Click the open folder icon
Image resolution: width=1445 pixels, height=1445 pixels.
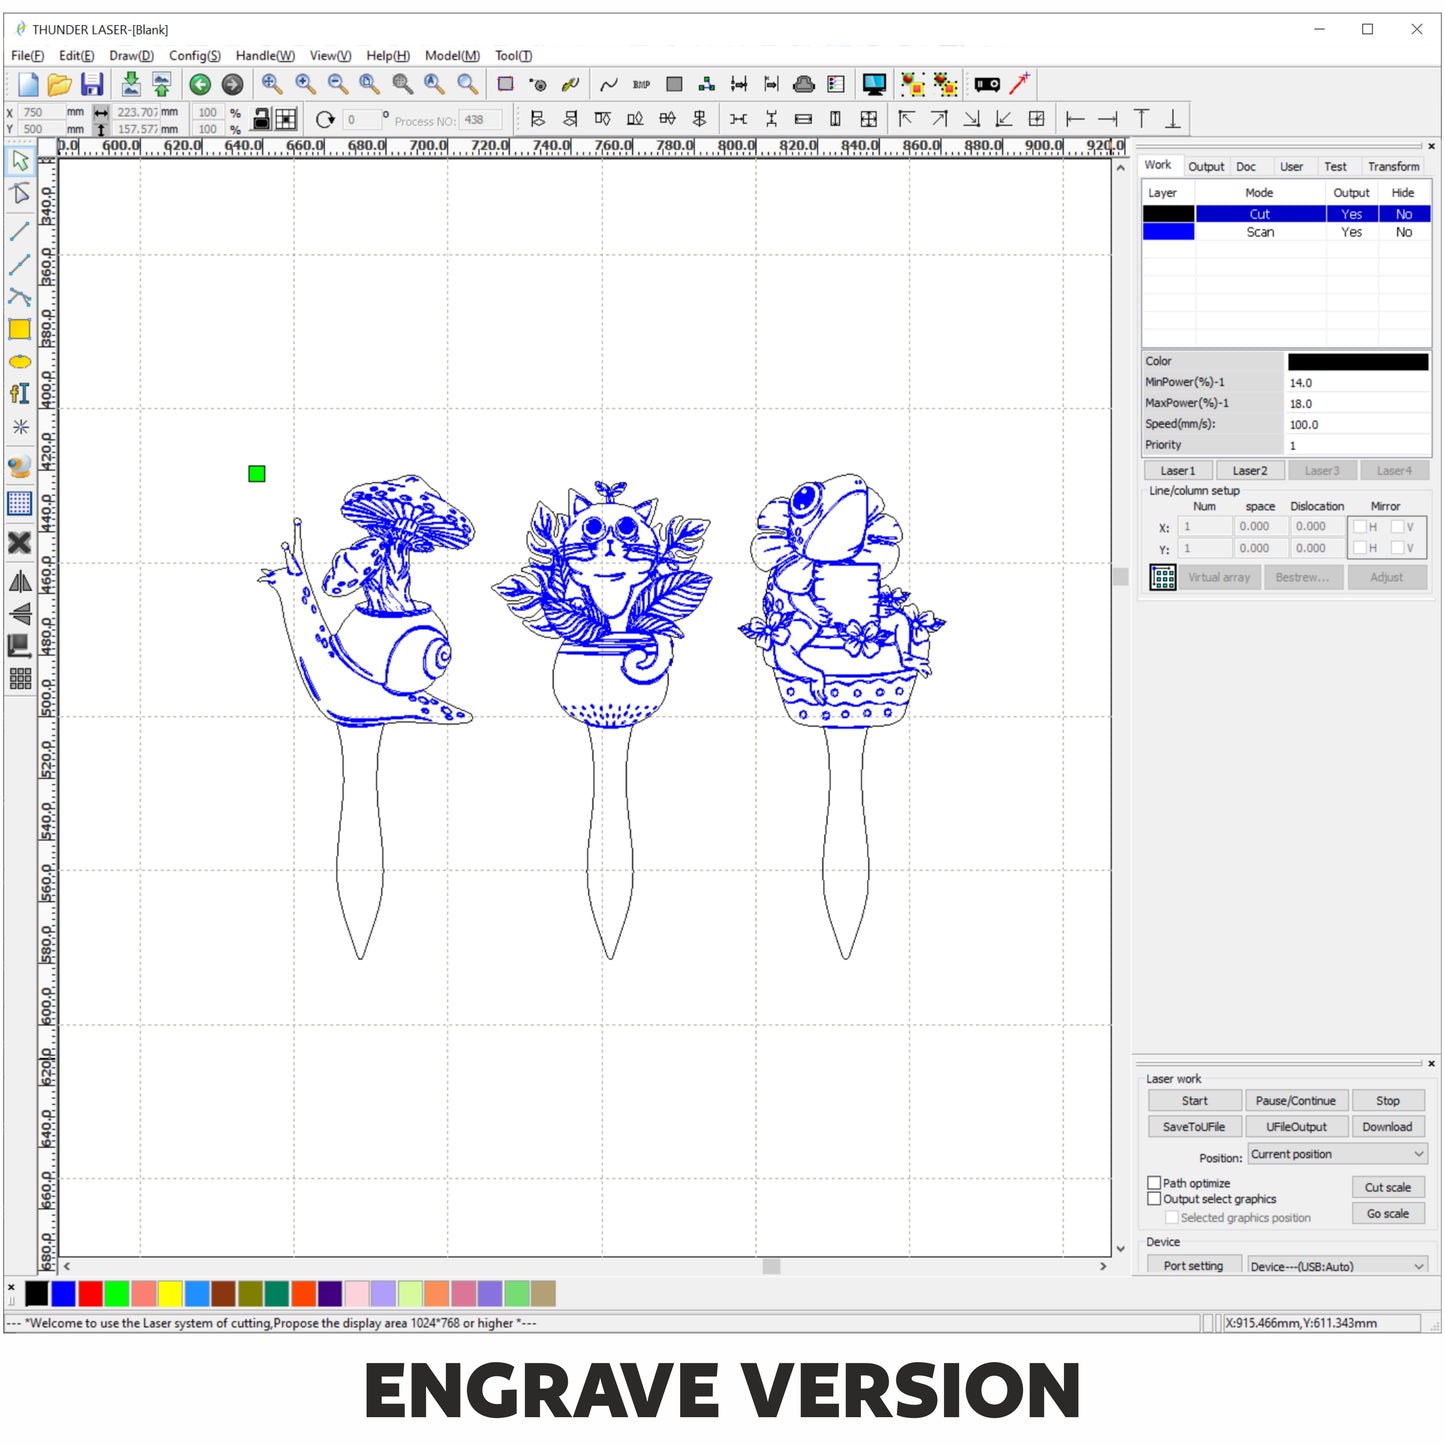[60, 85]
